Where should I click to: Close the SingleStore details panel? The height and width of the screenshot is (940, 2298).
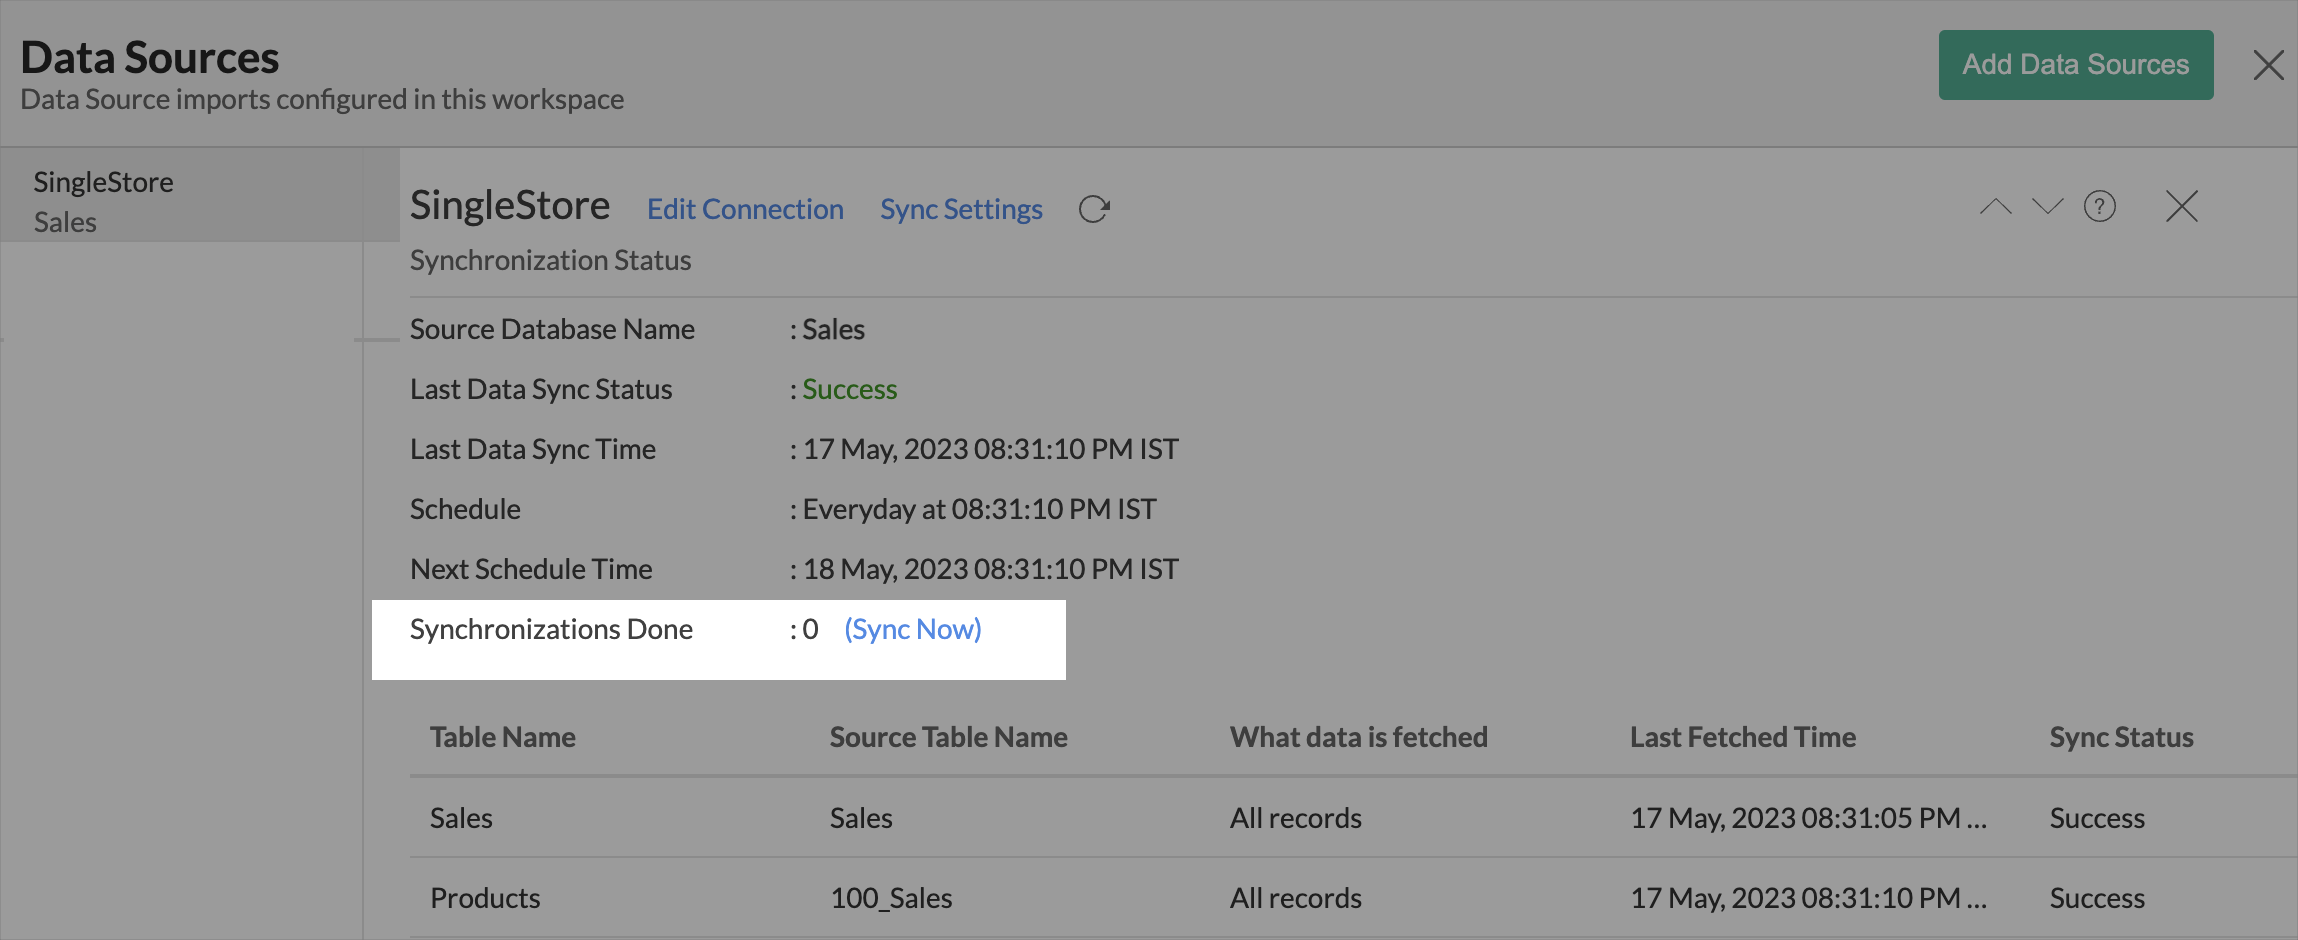[x=2181, y=207]
